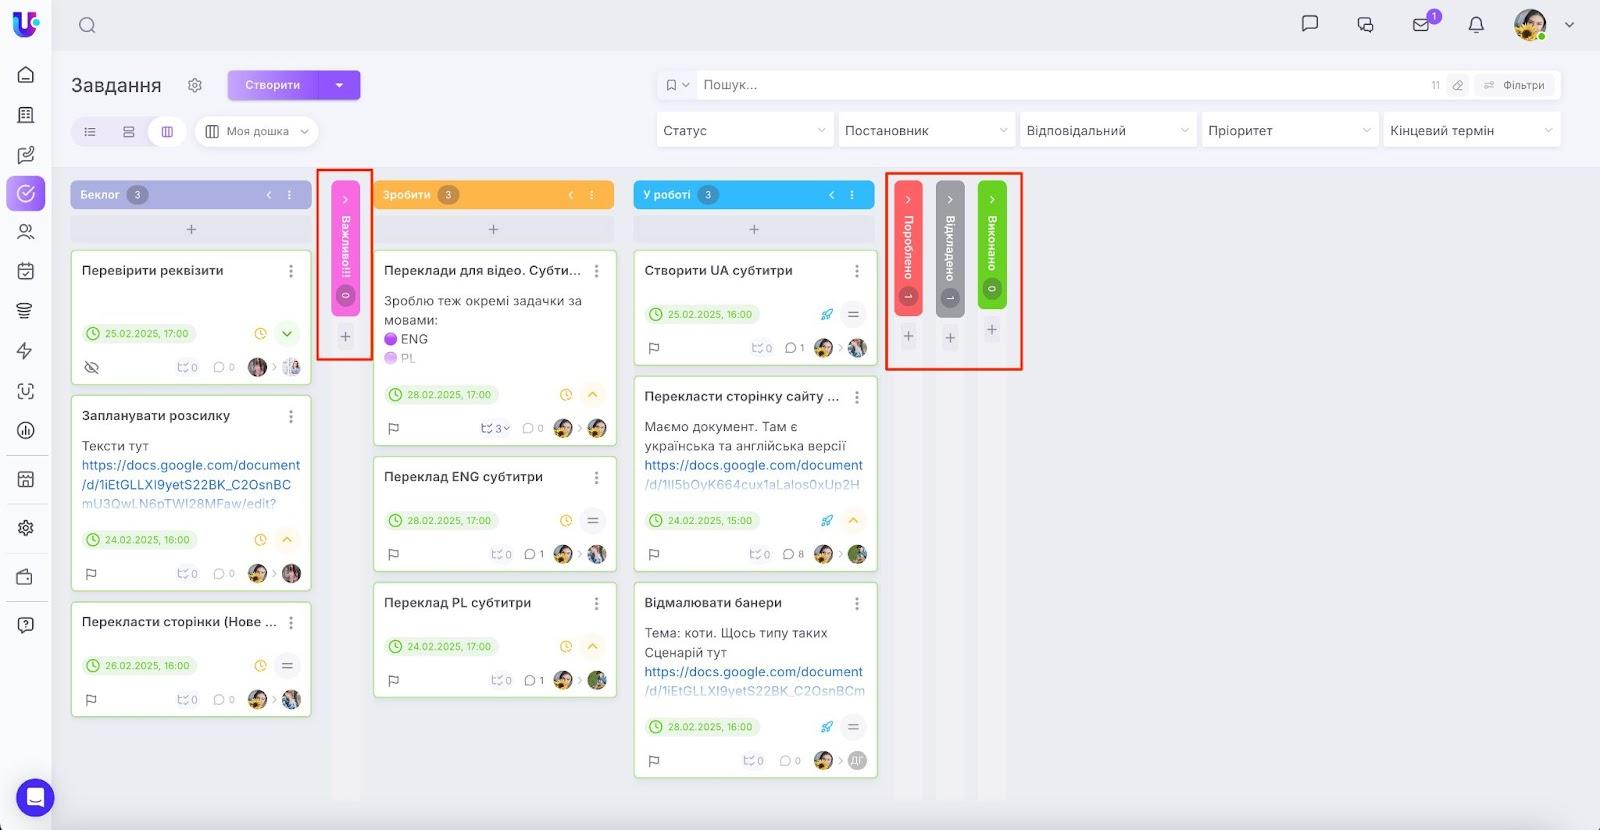Open the Пріоритет filter dropdown
The width and height of the screenshot is (1600, 830).
pyautogui.click(x=1290, y=131)
